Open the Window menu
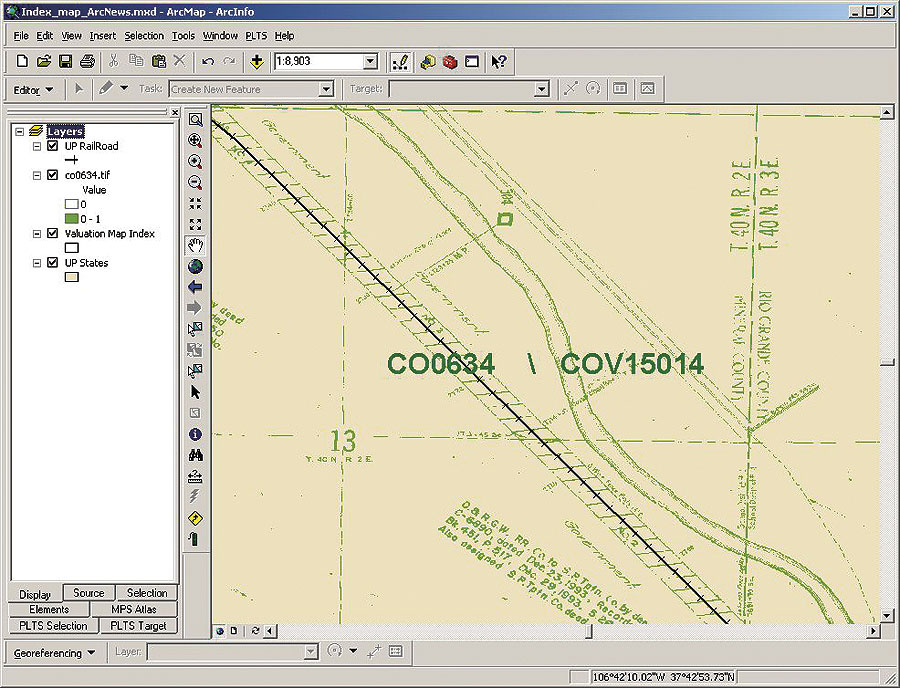 (220, 36)
